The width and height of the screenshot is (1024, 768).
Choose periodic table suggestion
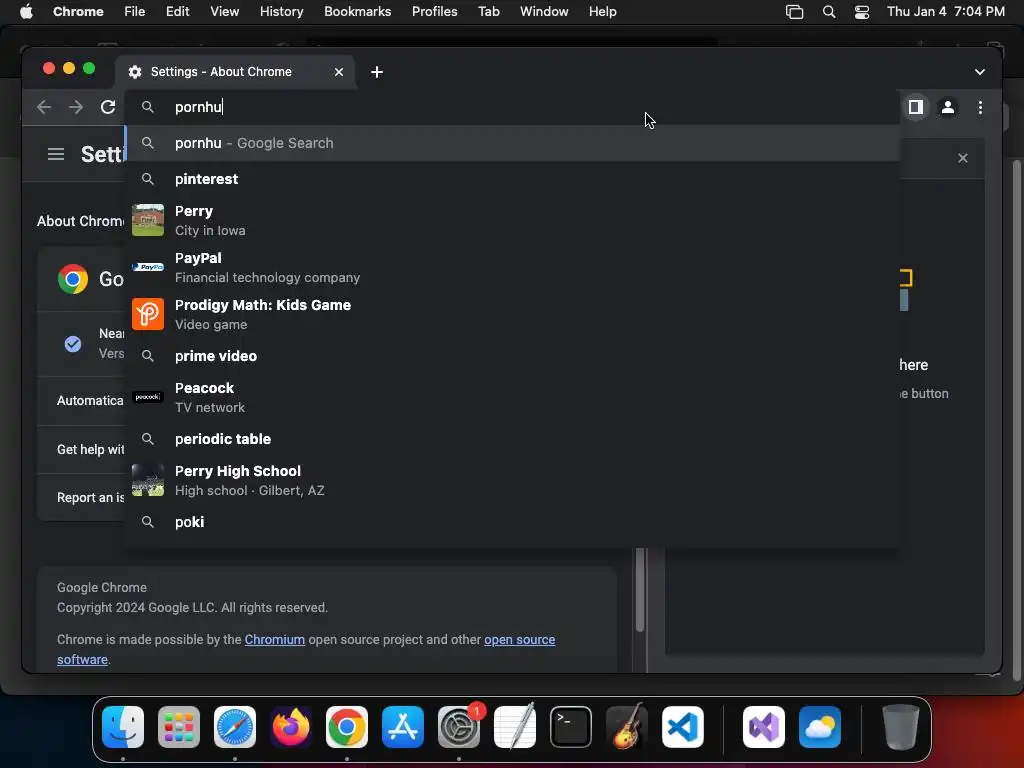pos(513,439)
